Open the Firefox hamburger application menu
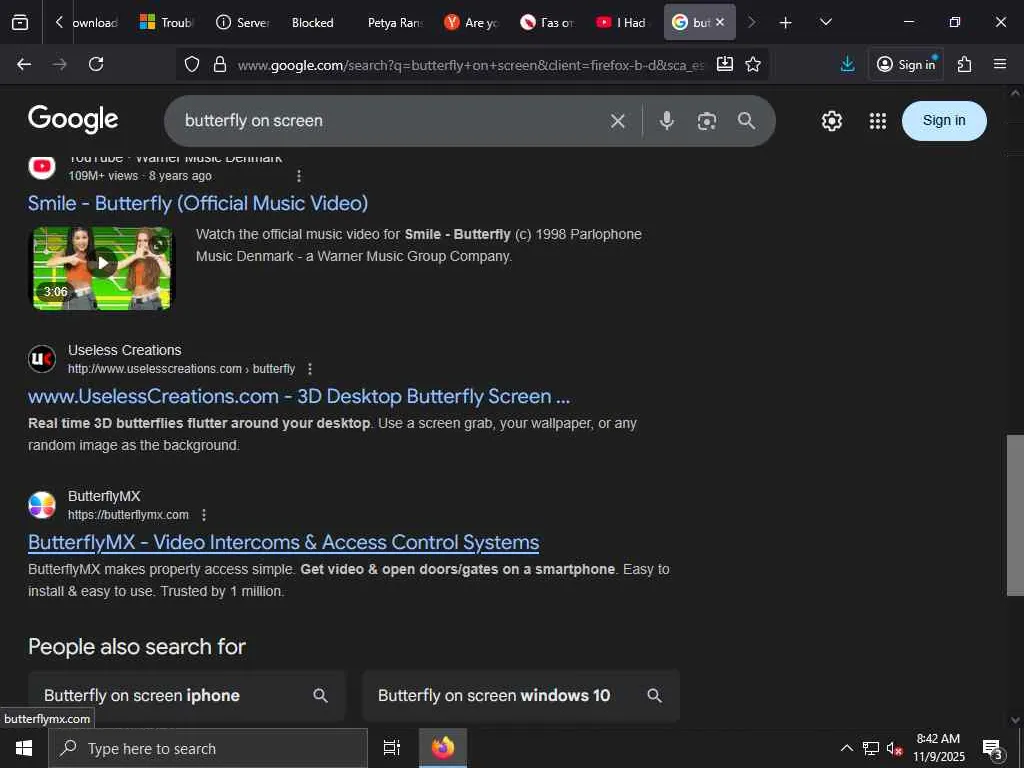 (x=1000, y=64)
